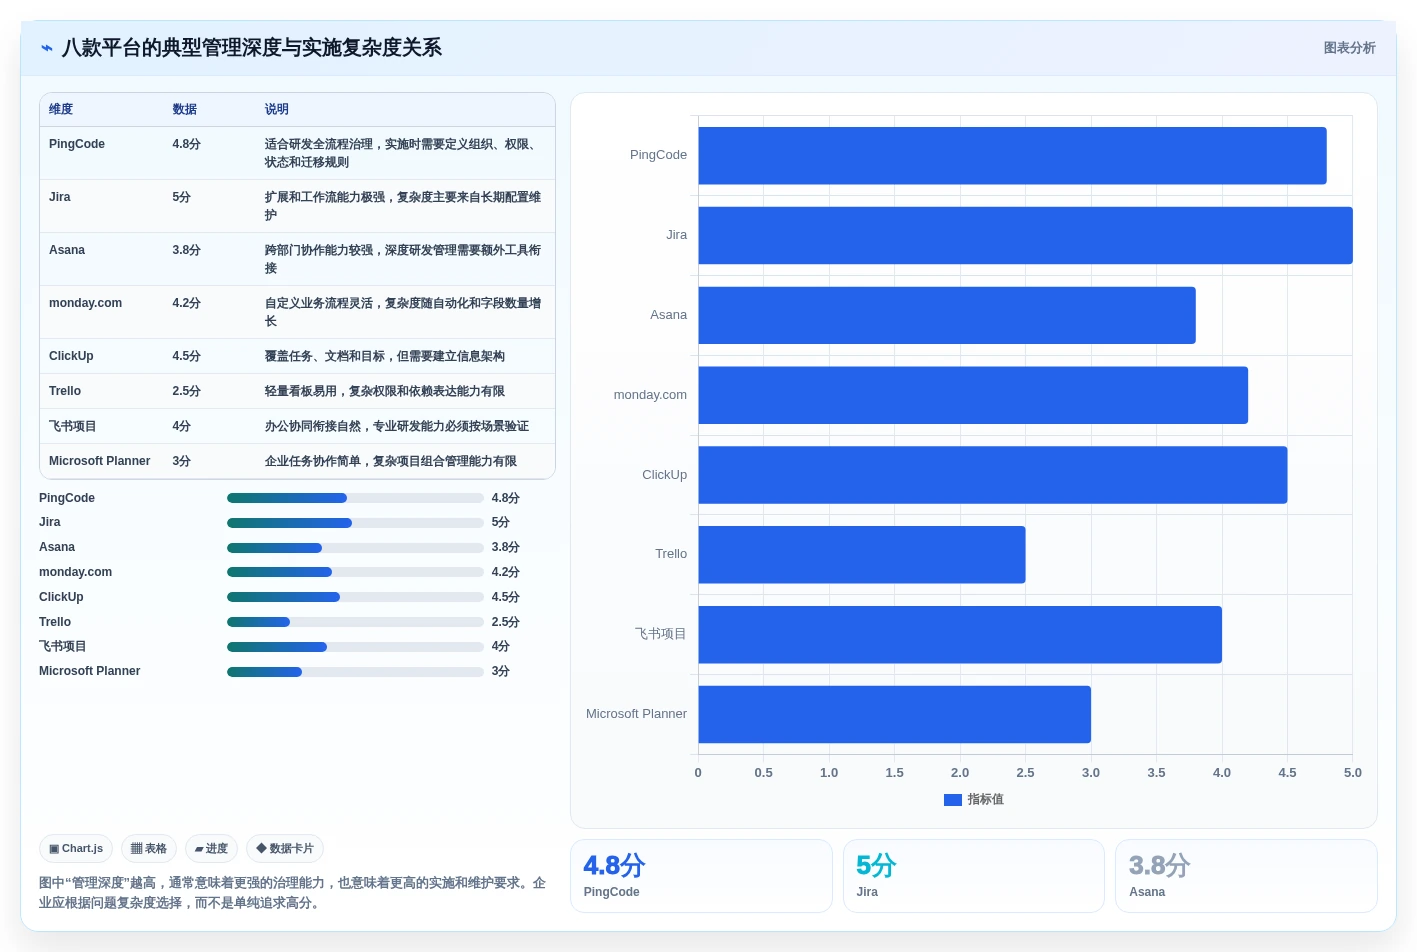
Task: Click the page title 八款平台的典型管理深度与实施复杂度关系
Action: pyautogui.click(x=252, y=48)
